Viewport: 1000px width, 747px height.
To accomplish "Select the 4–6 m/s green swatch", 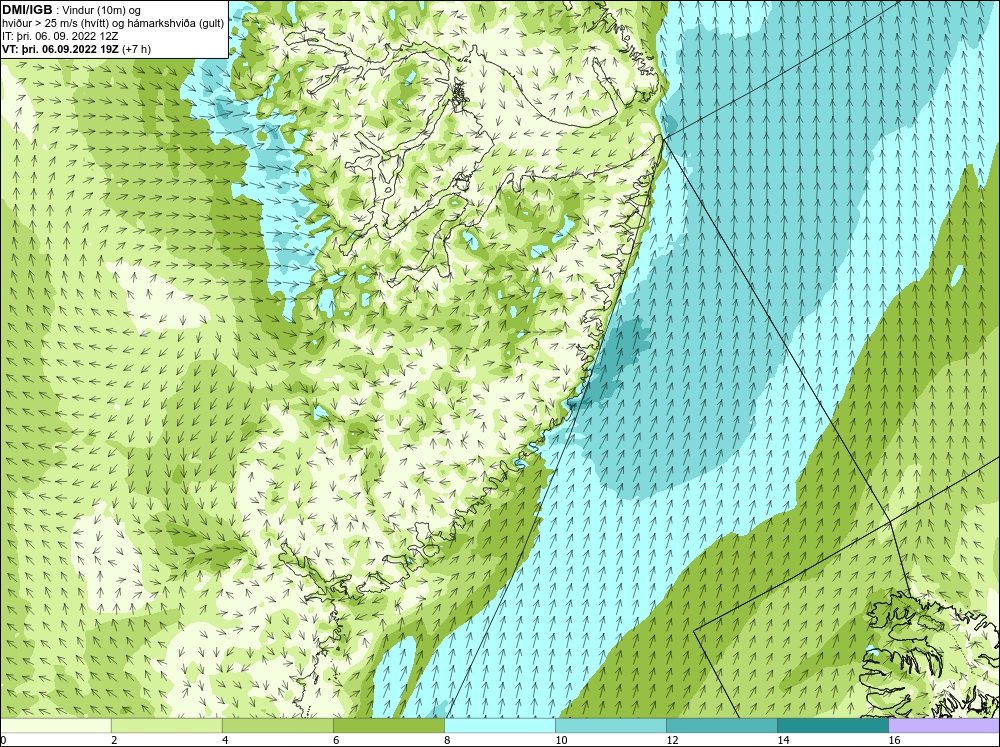I will coord(277,725).
